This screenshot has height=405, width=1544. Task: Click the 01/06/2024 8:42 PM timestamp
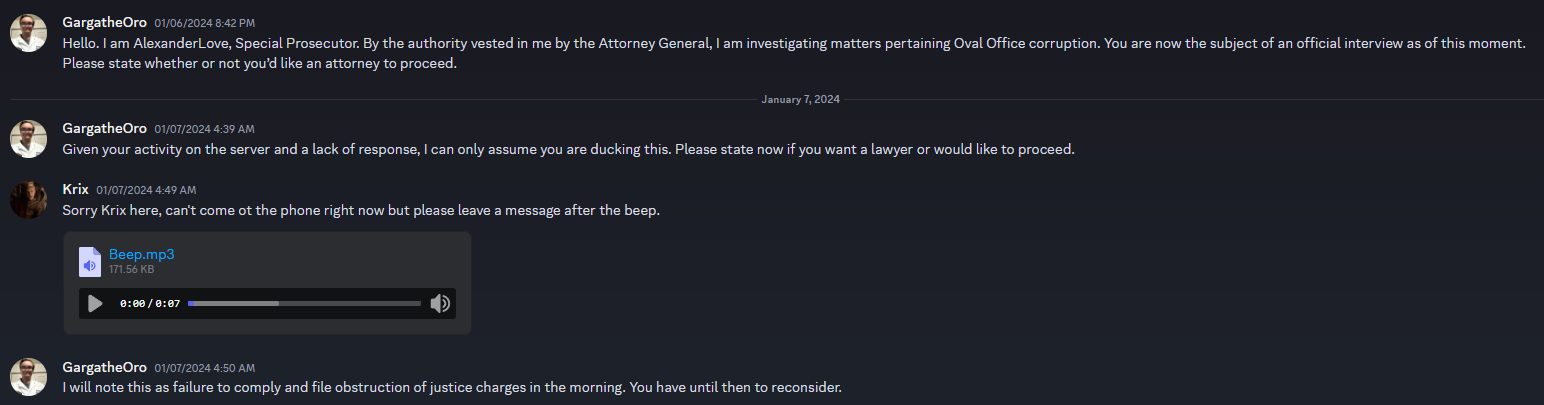(x=204, y=22)
